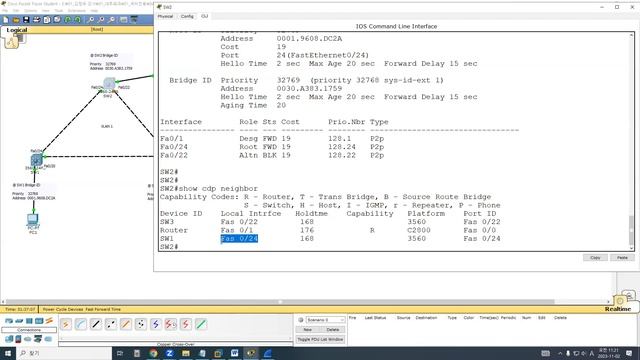Click the Copy icon in main toolbar

pos(47,20)
